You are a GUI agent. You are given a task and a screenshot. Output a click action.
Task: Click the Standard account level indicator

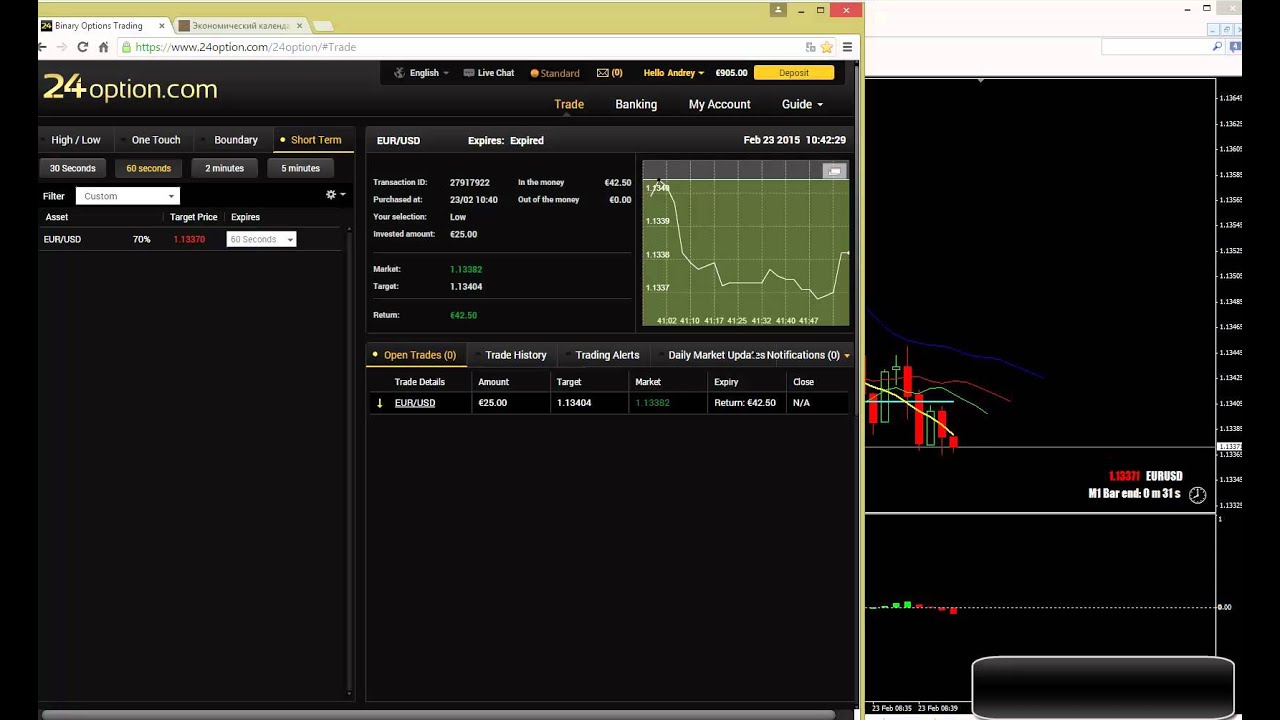555,73
